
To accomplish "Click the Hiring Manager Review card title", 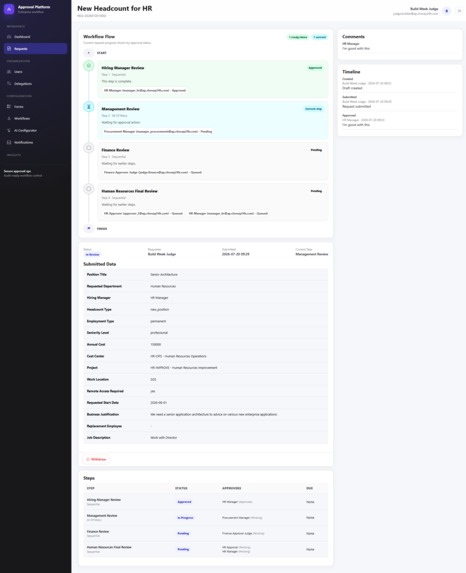I will click(x=123, y=68).
